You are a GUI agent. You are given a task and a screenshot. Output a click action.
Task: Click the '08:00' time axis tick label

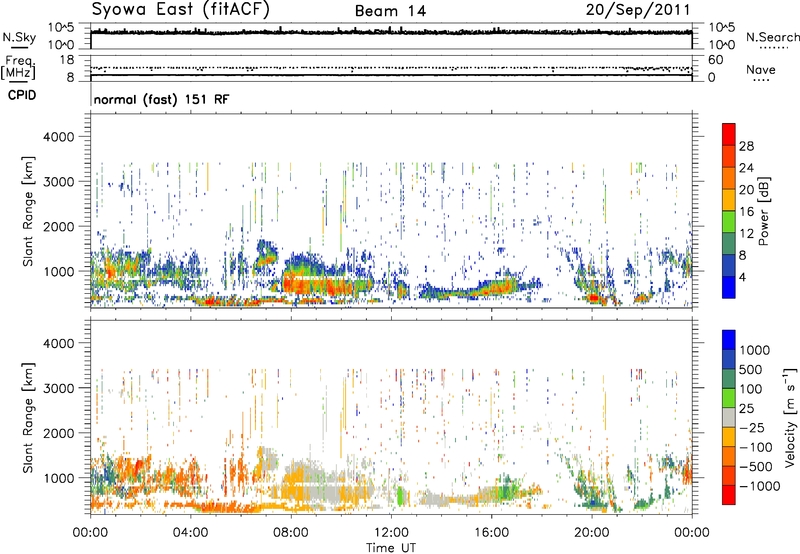pos(291,533)
